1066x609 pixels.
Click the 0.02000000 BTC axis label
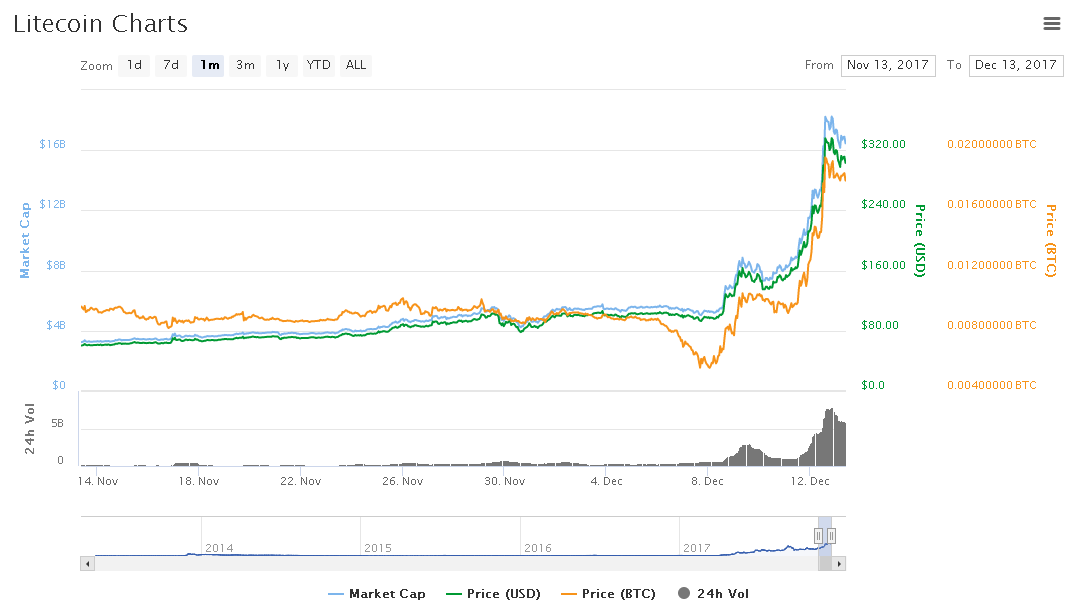992,144
